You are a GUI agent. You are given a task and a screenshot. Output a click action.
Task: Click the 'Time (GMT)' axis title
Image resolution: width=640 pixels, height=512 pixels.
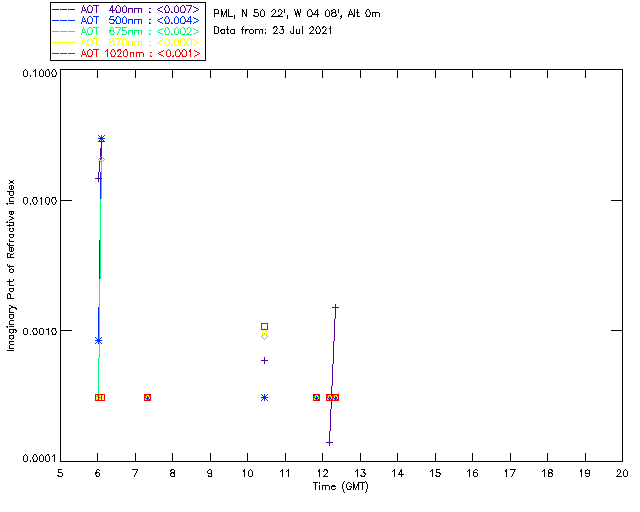pyautogui.click(x=340, y=487)
